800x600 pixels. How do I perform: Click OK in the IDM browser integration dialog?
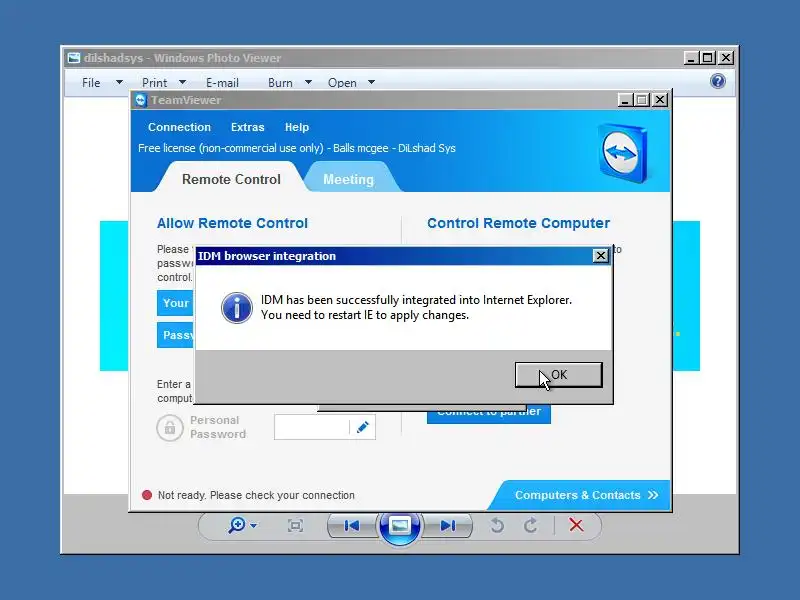pyautogui.click(x=559, y=375)
